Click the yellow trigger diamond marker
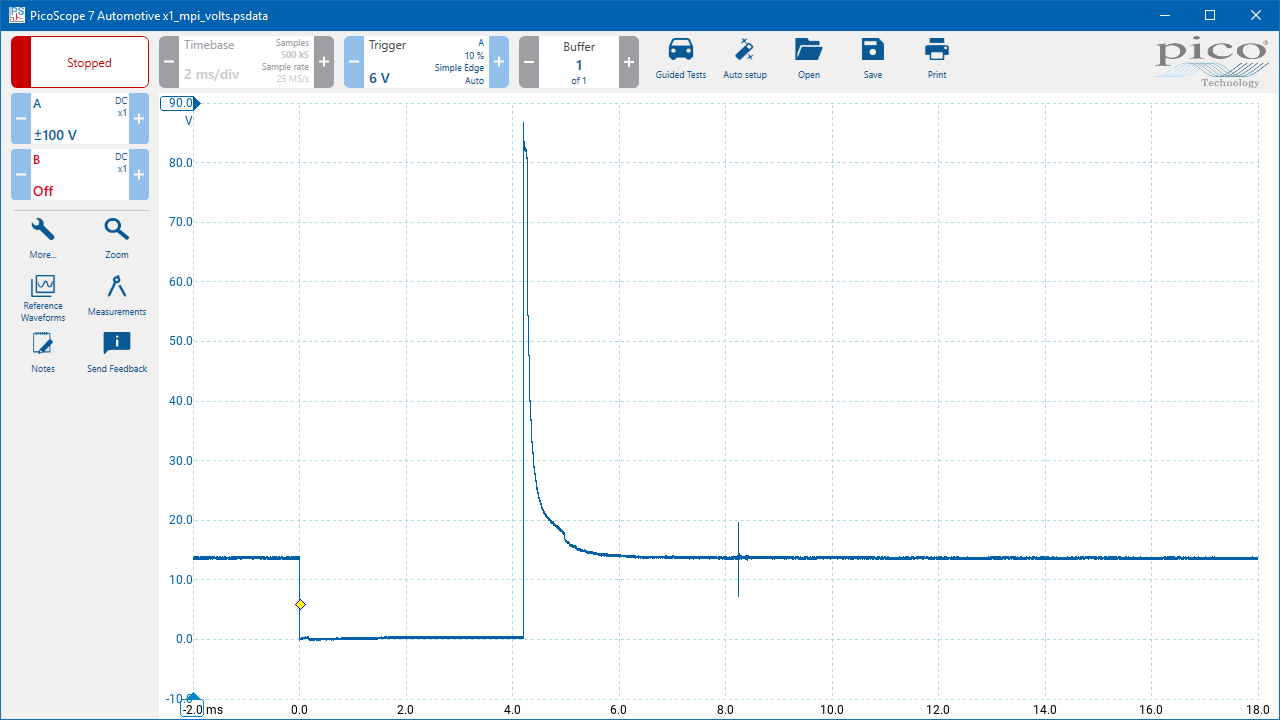The width and height of the screenshot is (1280, 720). (300, 604)
